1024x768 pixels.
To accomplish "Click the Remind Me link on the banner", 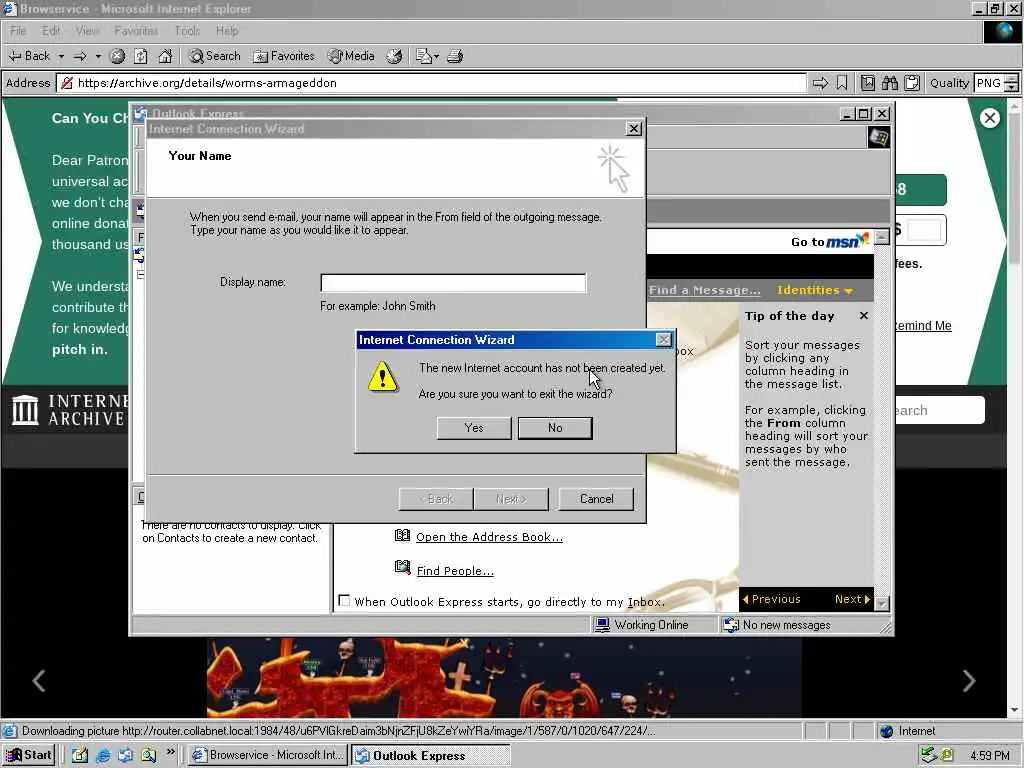I will [922, 325].
